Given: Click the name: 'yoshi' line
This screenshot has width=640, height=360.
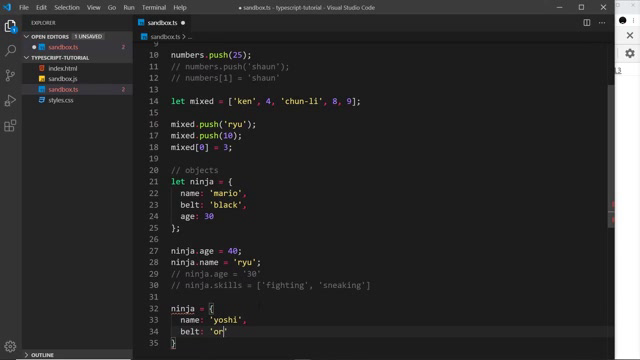Looking at the screenshot, I should click(213, 320).
